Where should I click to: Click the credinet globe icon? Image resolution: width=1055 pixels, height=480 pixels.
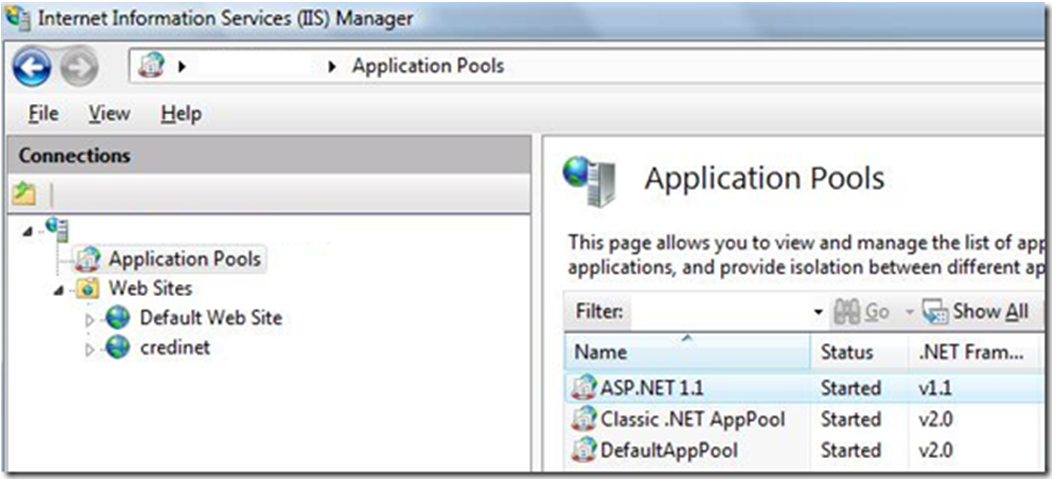coord(117,347)
